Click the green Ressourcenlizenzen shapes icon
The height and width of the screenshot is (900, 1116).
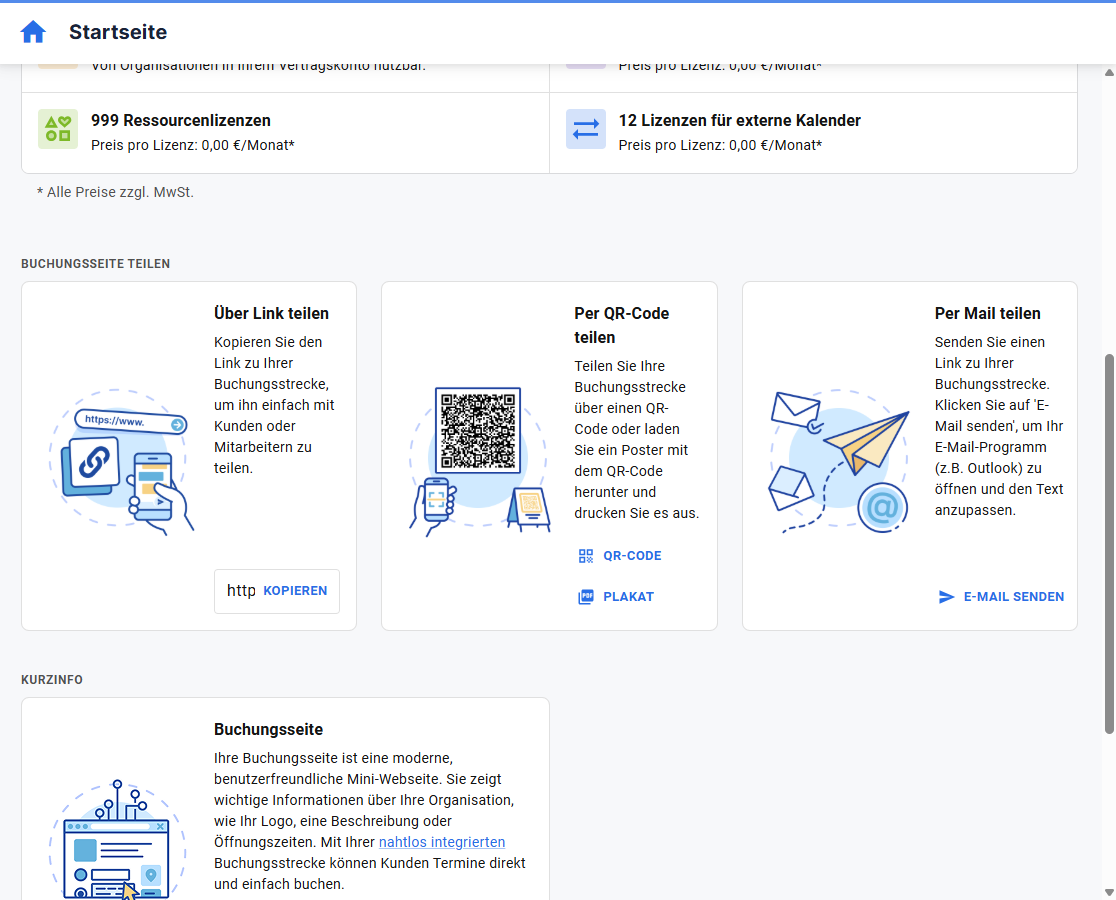coord(58,129)
